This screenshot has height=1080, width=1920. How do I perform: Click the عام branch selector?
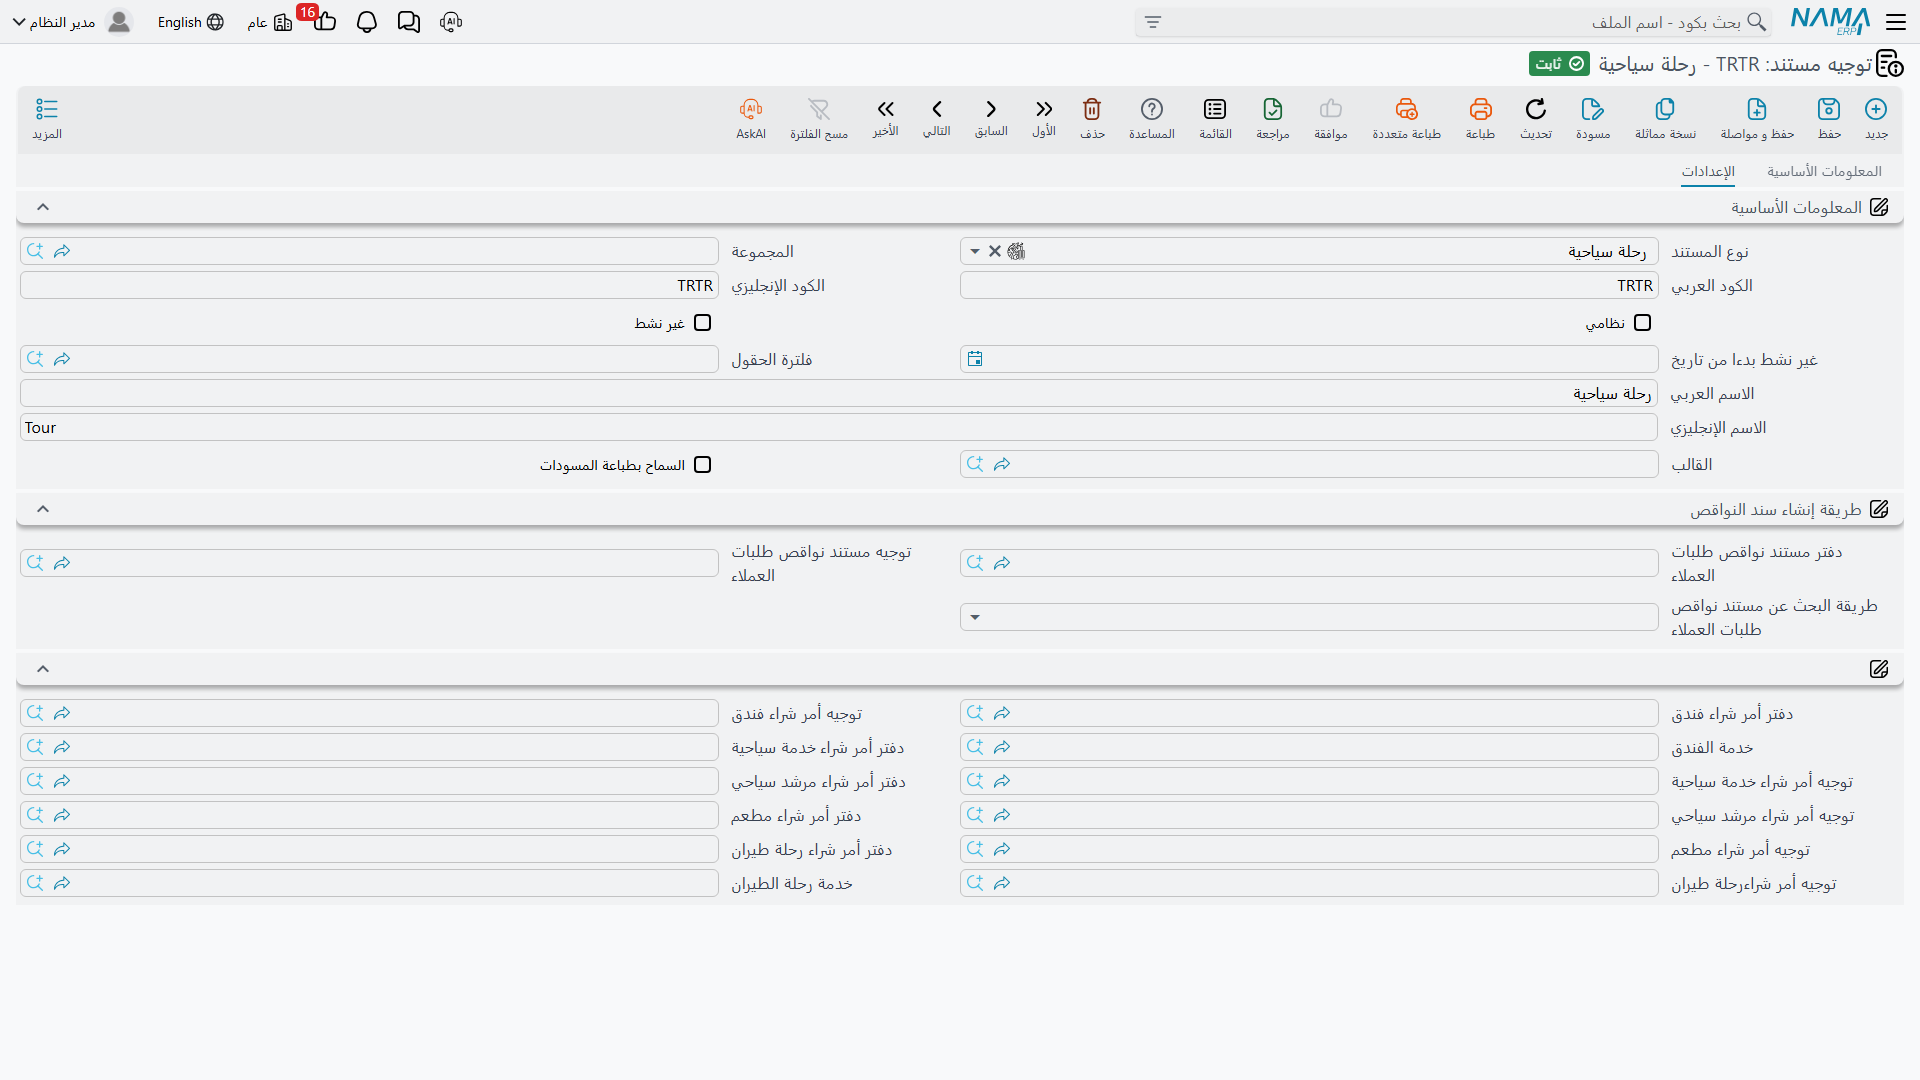[269, 22]
